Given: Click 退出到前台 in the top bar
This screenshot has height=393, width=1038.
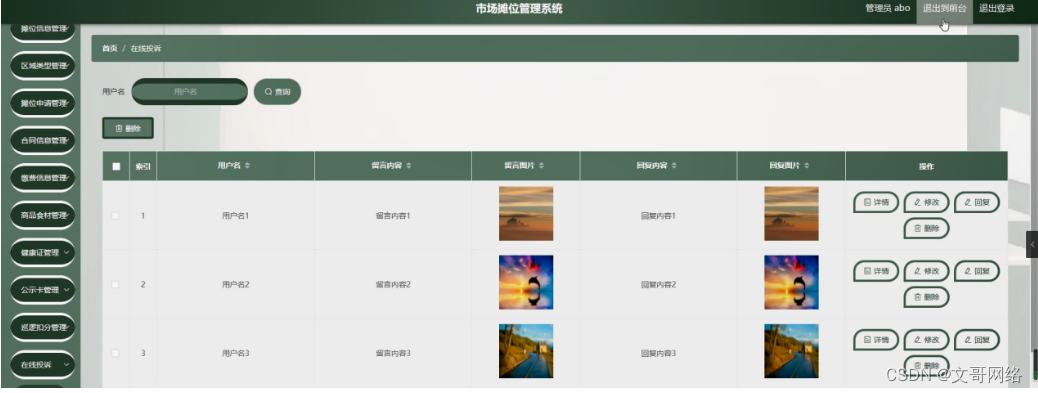Looking at the screenshot, I should [x=945, y=9].
